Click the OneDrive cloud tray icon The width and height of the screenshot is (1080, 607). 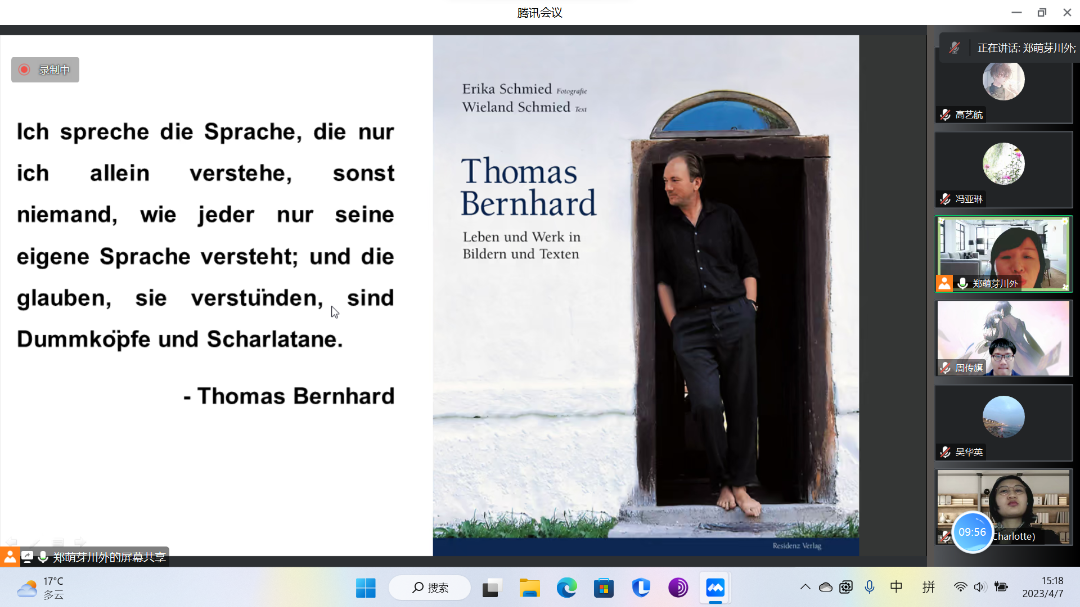click(x=825, y=587)
